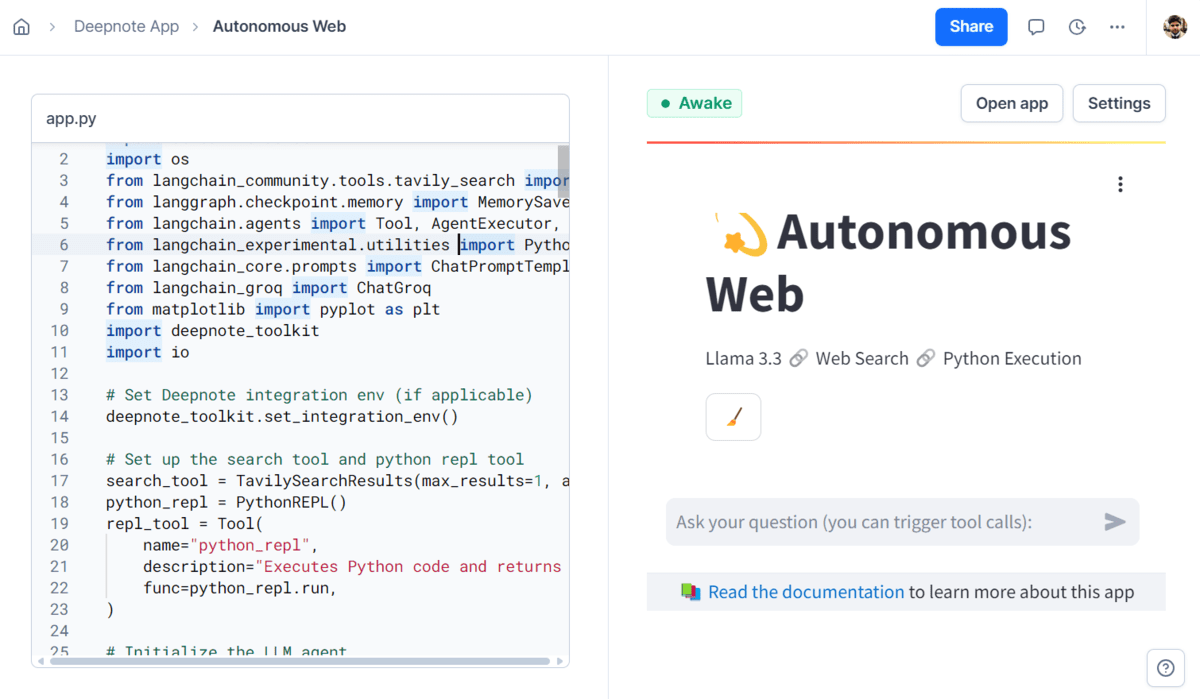1200x699 pixels.
Task: Click the "import io" line
Action: coord(148,352)
